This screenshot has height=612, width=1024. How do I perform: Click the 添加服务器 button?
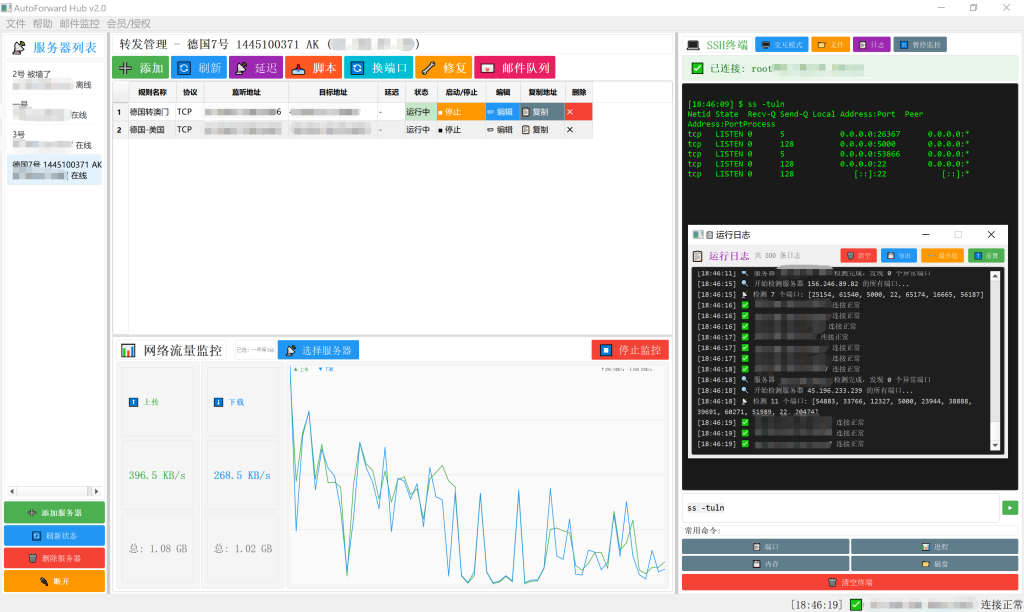[55, 513]
